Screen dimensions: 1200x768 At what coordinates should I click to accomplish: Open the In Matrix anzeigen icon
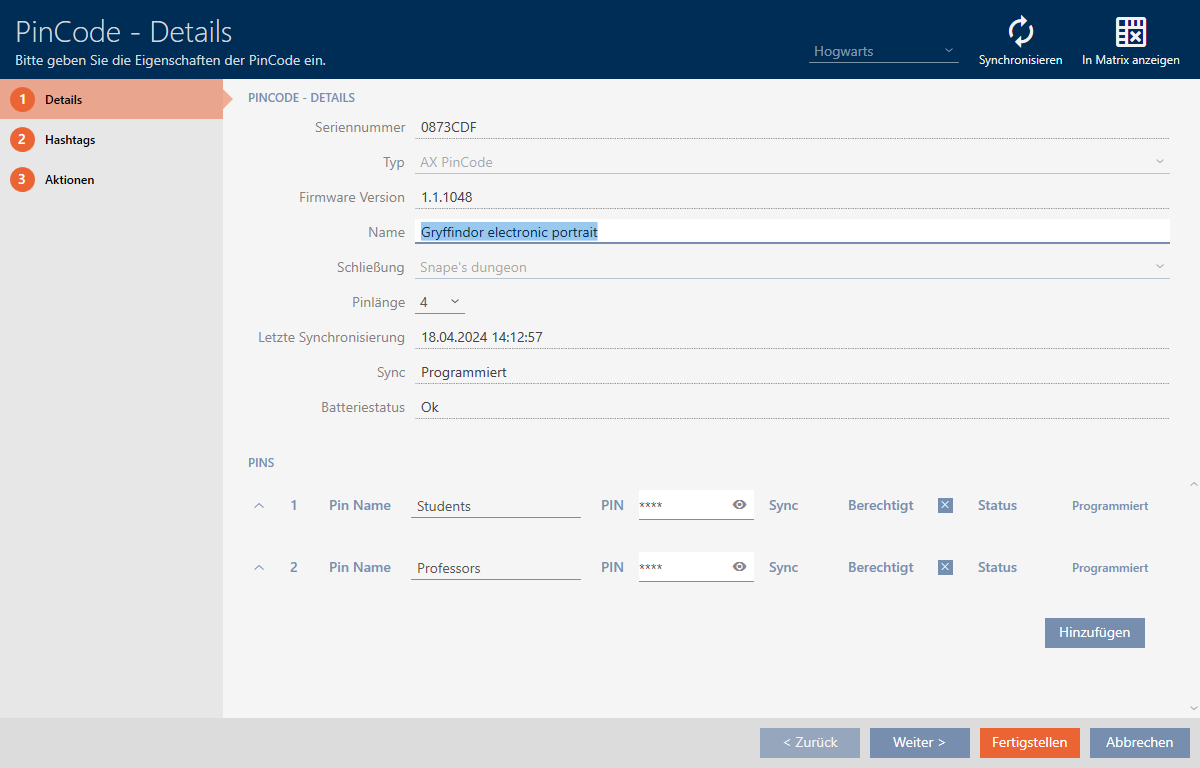coord(1130,32)
